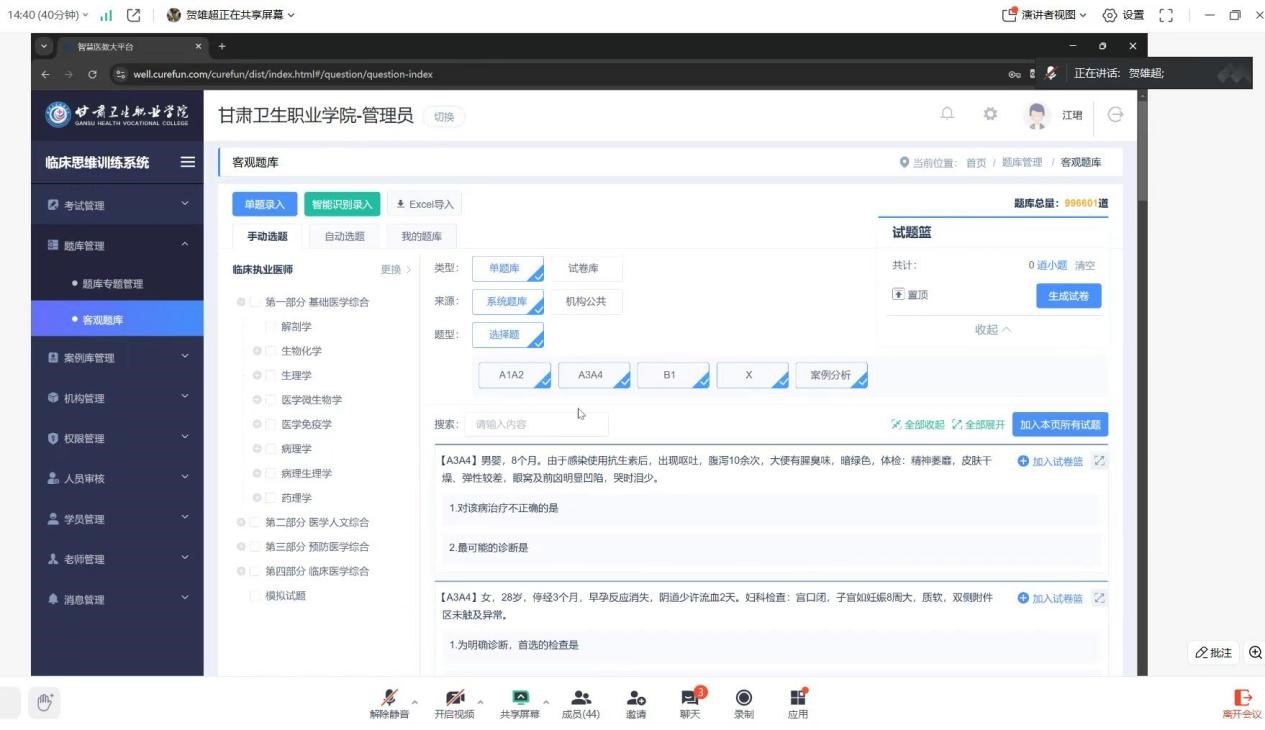Expand the 第二部分 医学人文综合 tree node

coord(241,522)
